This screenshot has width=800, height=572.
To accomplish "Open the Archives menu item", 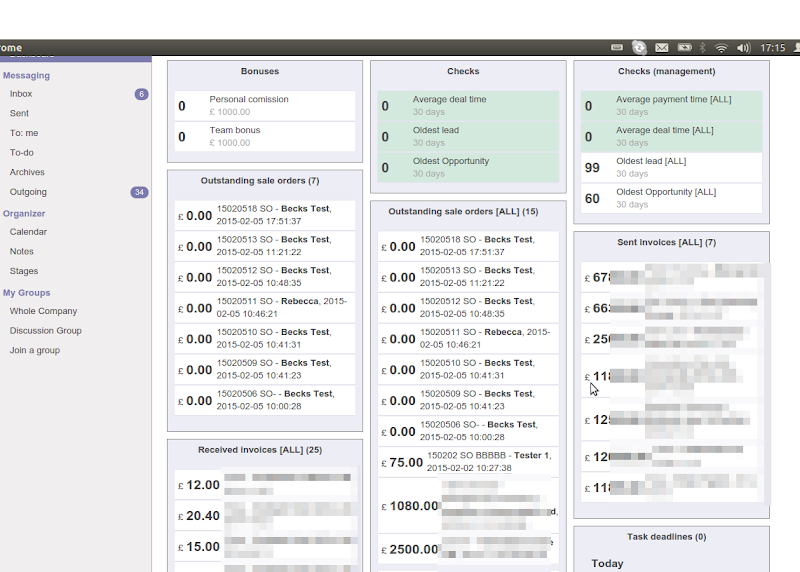I will pos(27,172).
